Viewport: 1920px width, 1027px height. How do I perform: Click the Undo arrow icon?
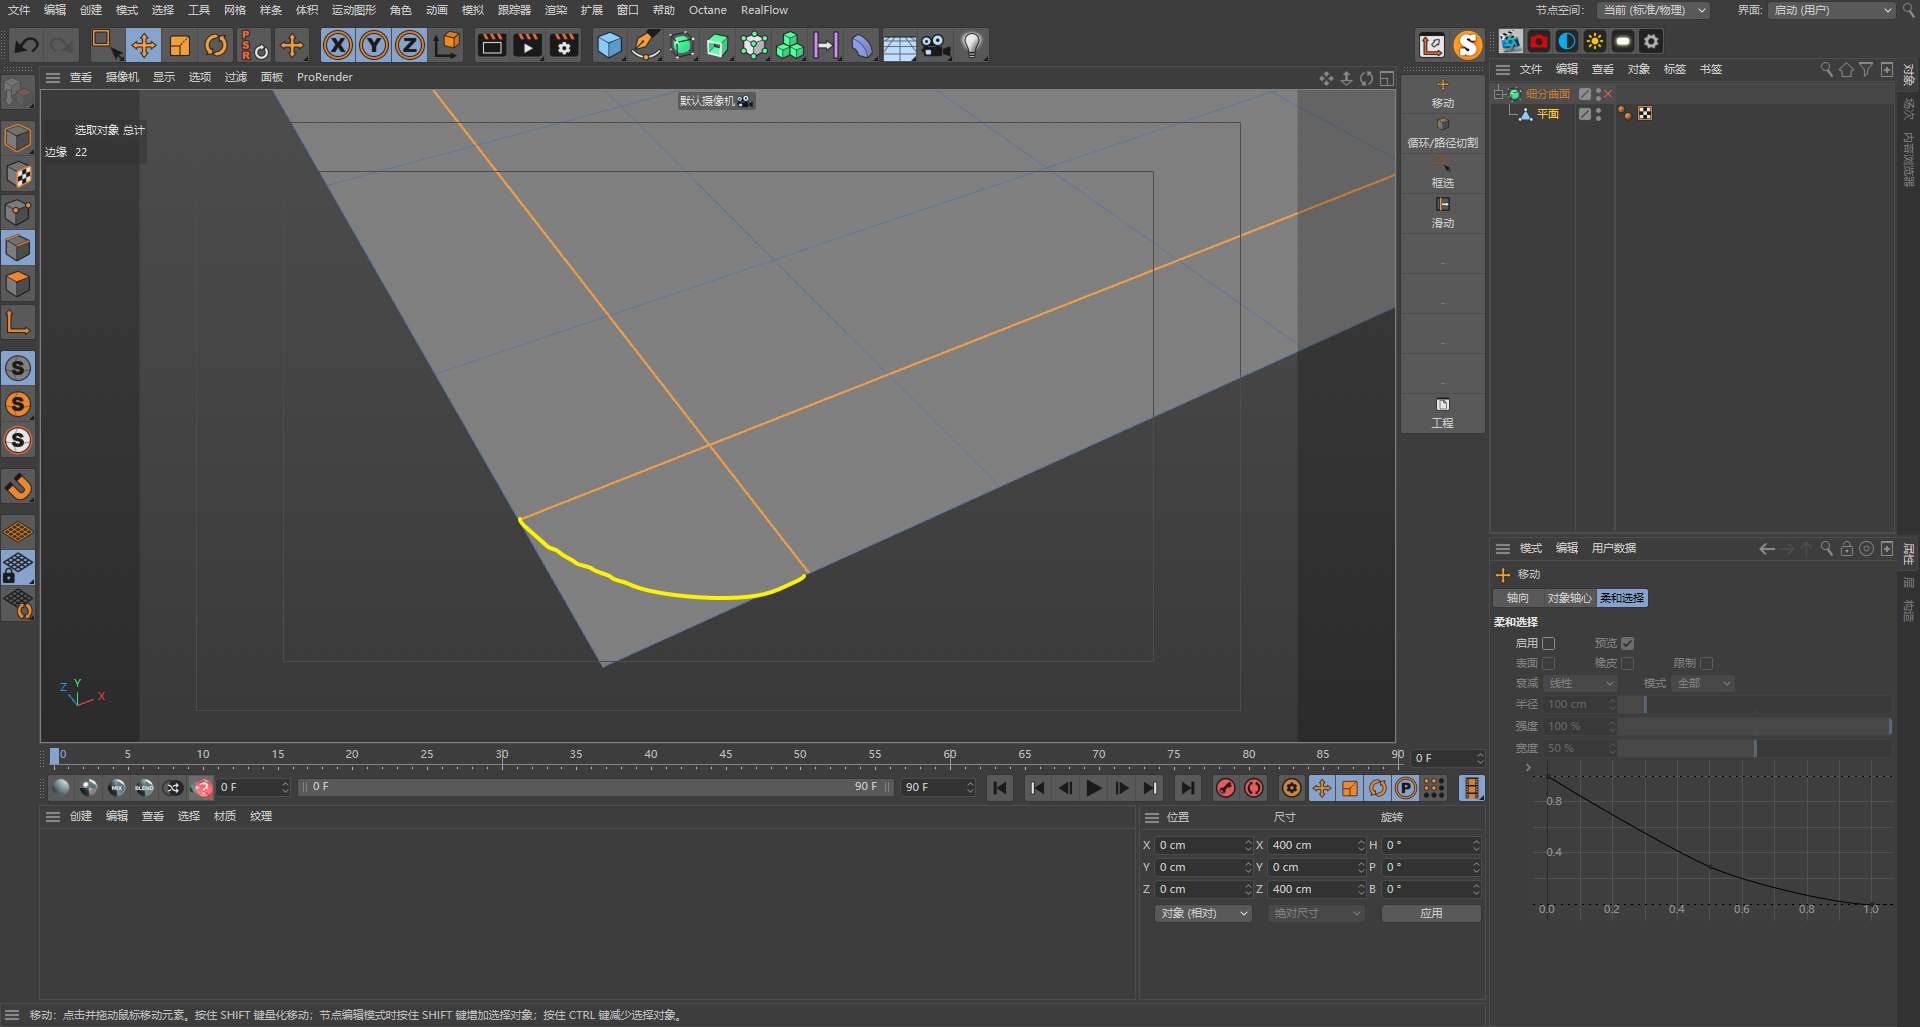(27, 45)
